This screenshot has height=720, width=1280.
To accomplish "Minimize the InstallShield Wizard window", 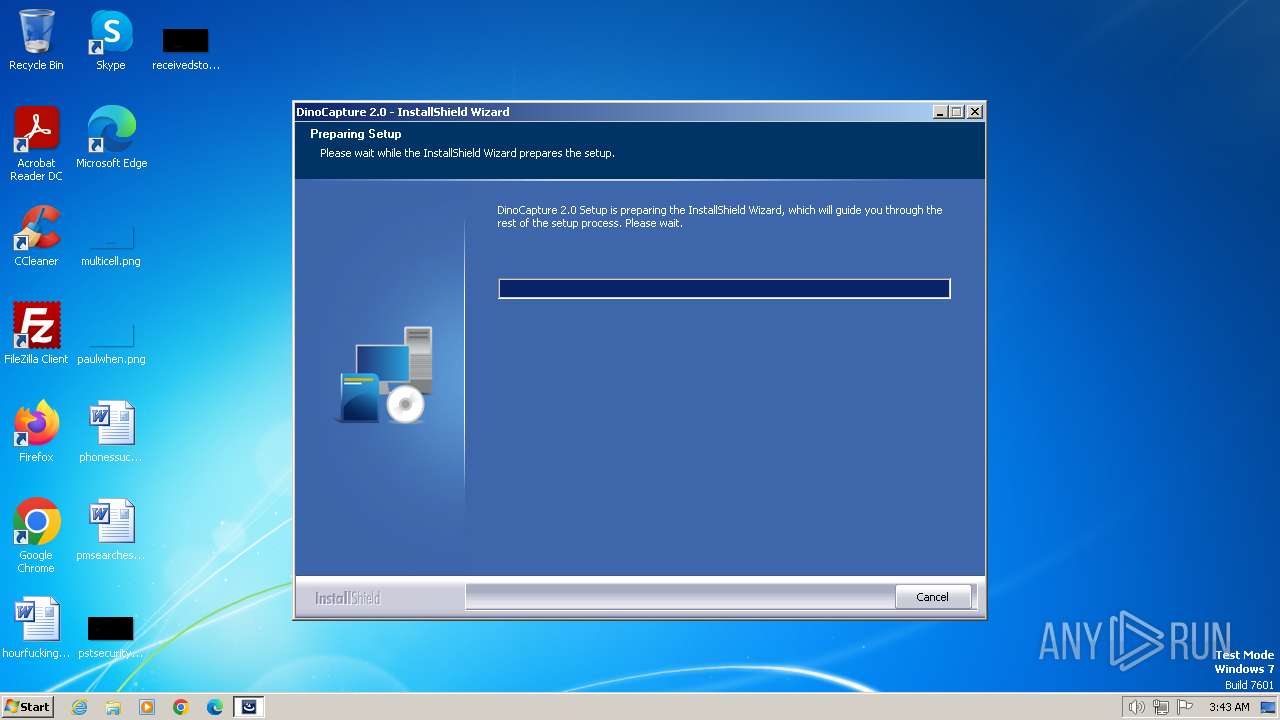I will (x=940, y=112).
